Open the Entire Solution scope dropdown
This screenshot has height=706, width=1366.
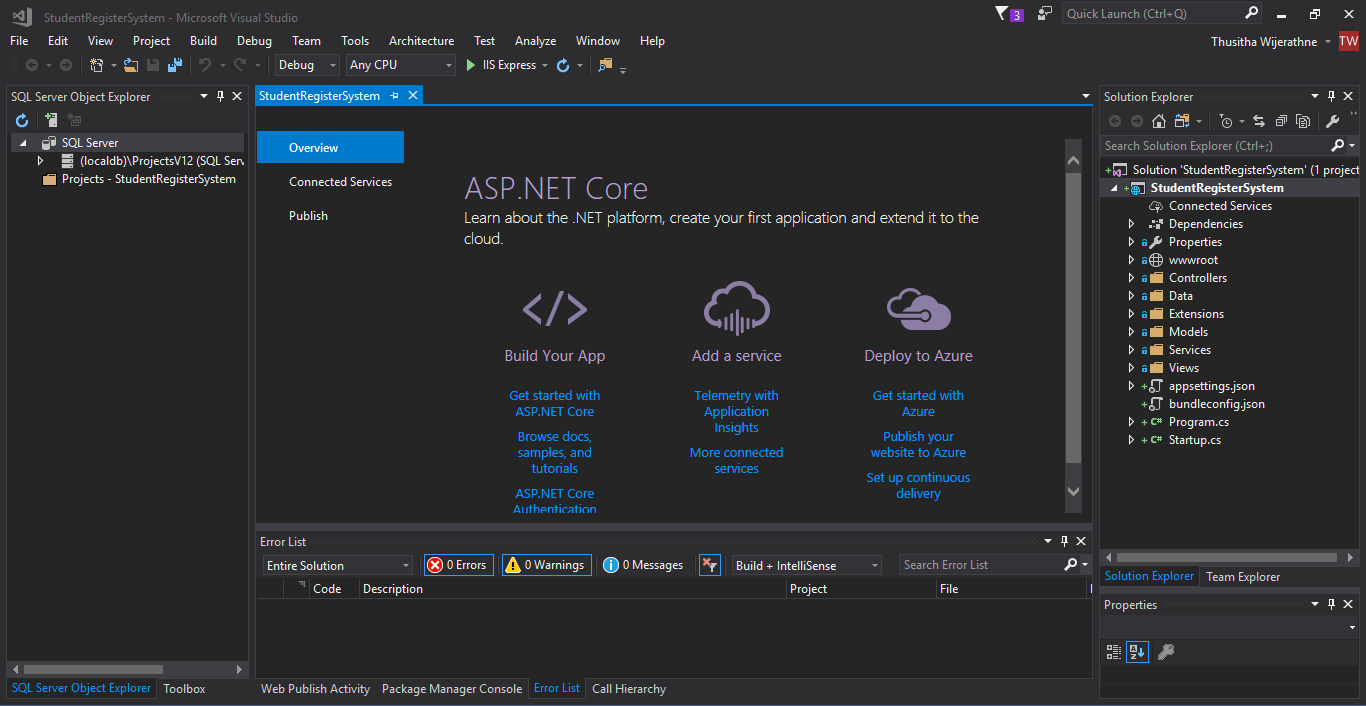point(338,565)
